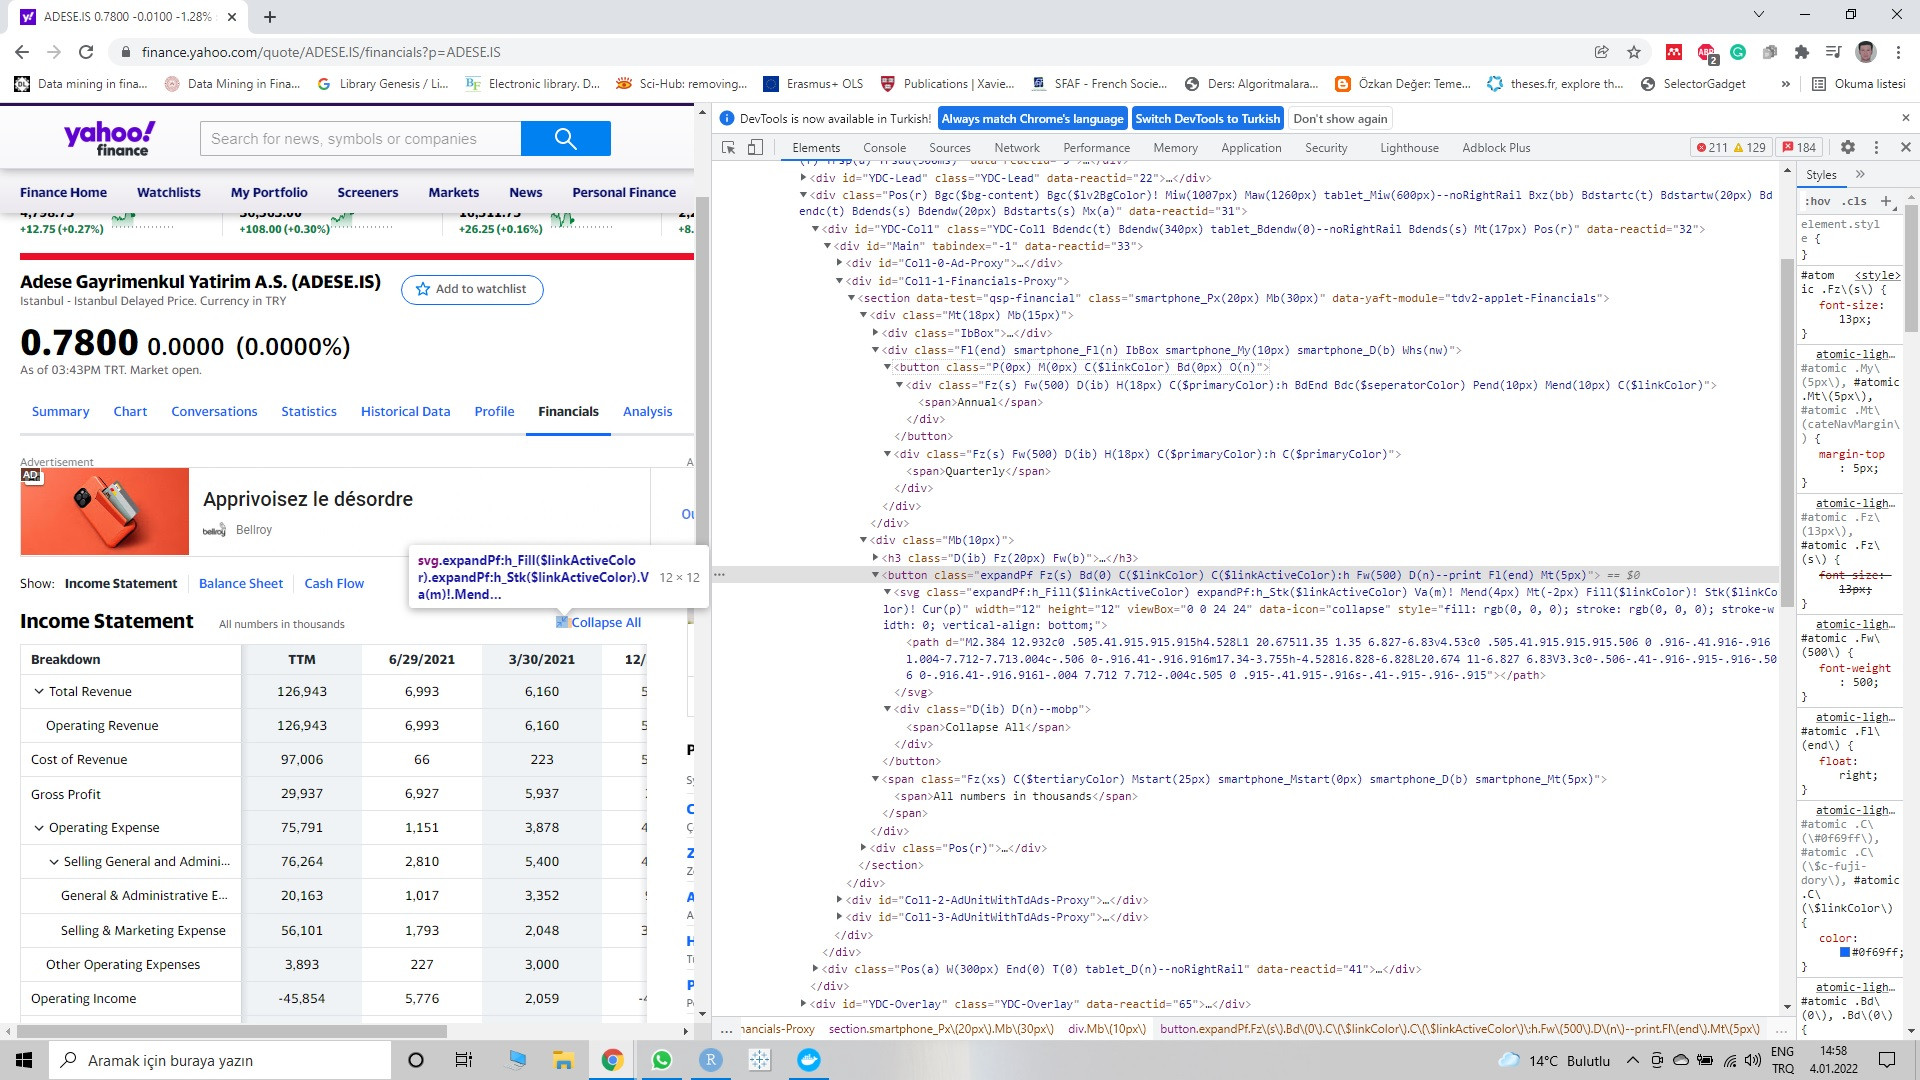Bookmark this page with the star icon
This screenshot has height=1080, width=1920.
point(1634,52)
